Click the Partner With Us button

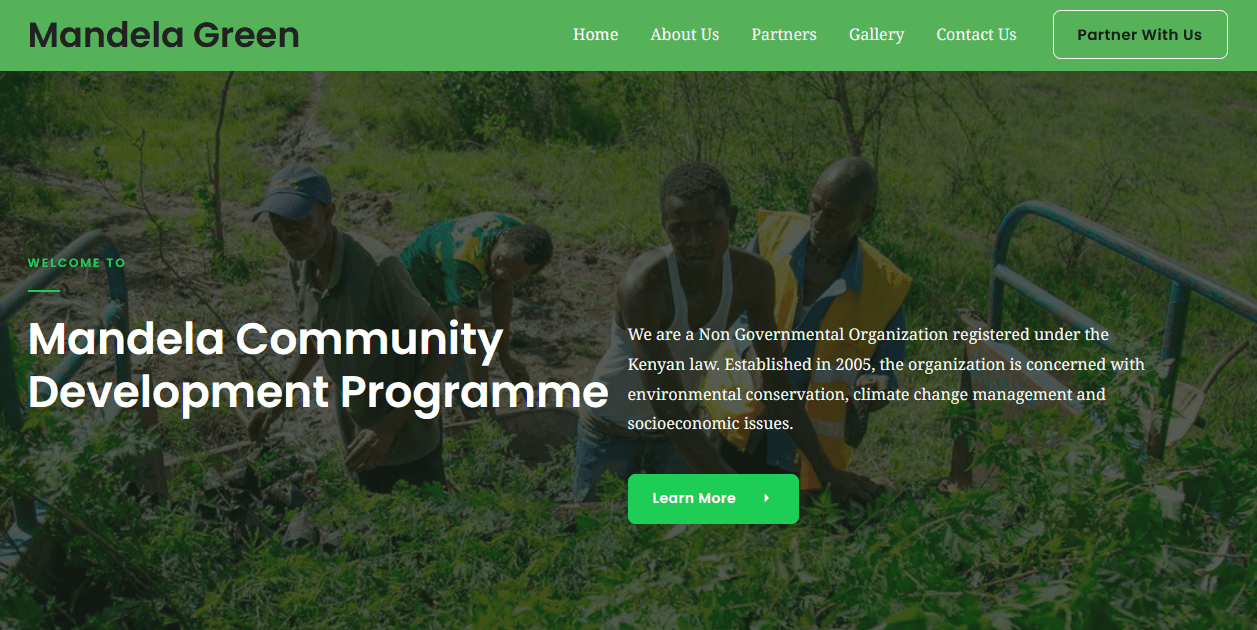[1140, 35]
